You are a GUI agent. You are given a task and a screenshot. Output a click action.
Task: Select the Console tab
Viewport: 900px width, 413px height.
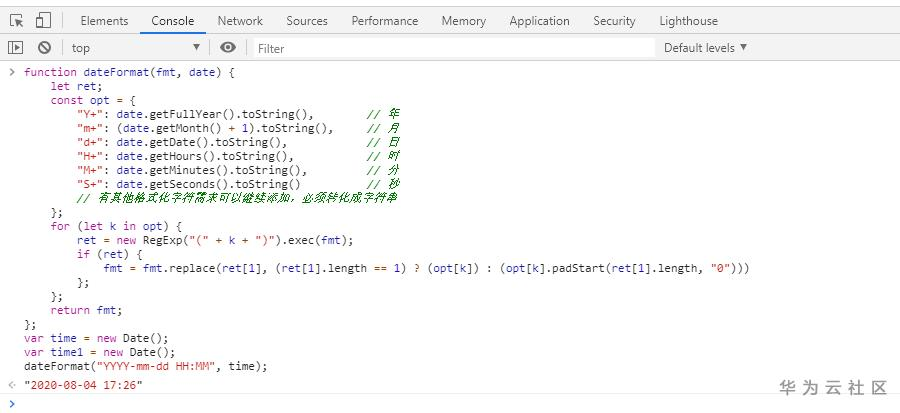(x=173, y=20)
